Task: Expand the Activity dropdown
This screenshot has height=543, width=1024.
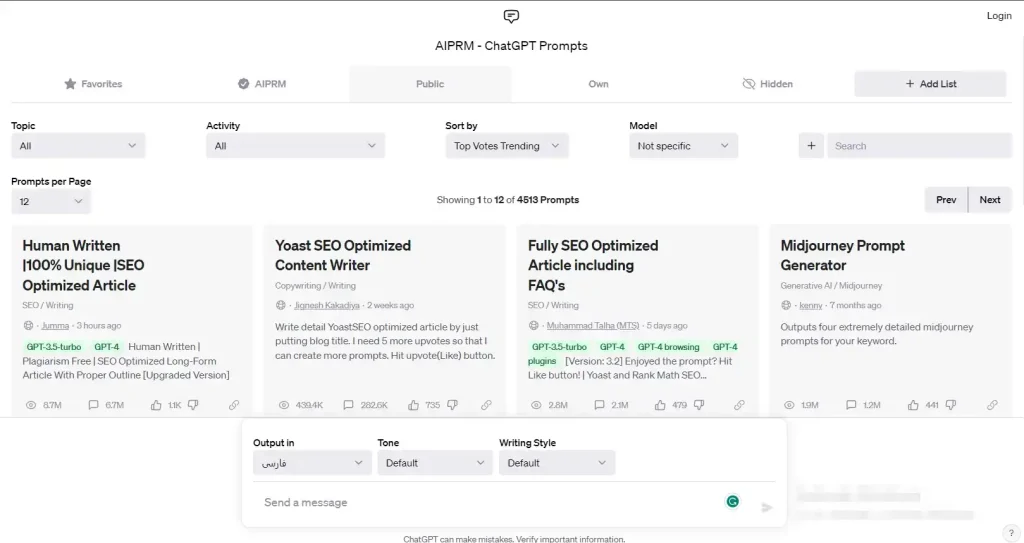Action: pyautogui.click(x=295, y=146)
